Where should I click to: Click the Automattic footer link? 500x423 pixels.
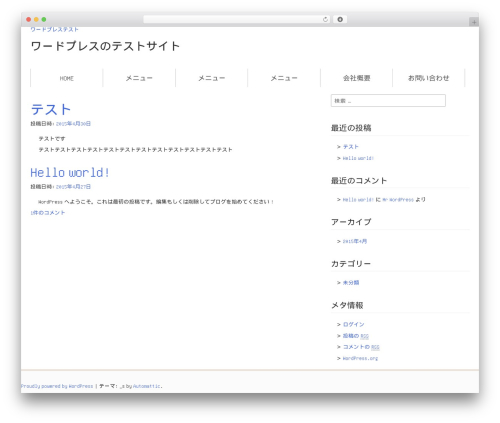(x=147, y=386)
